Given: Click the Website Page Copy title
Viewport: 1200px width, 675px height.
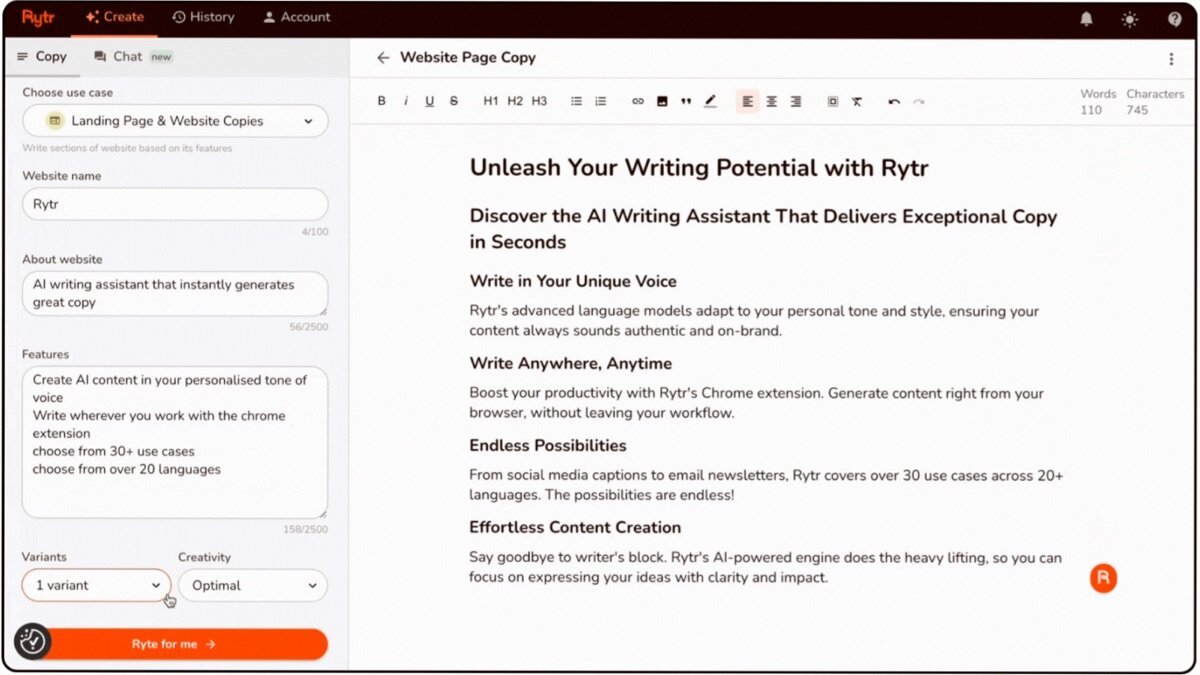Looking at the screenshot, I should coord(468,58).
